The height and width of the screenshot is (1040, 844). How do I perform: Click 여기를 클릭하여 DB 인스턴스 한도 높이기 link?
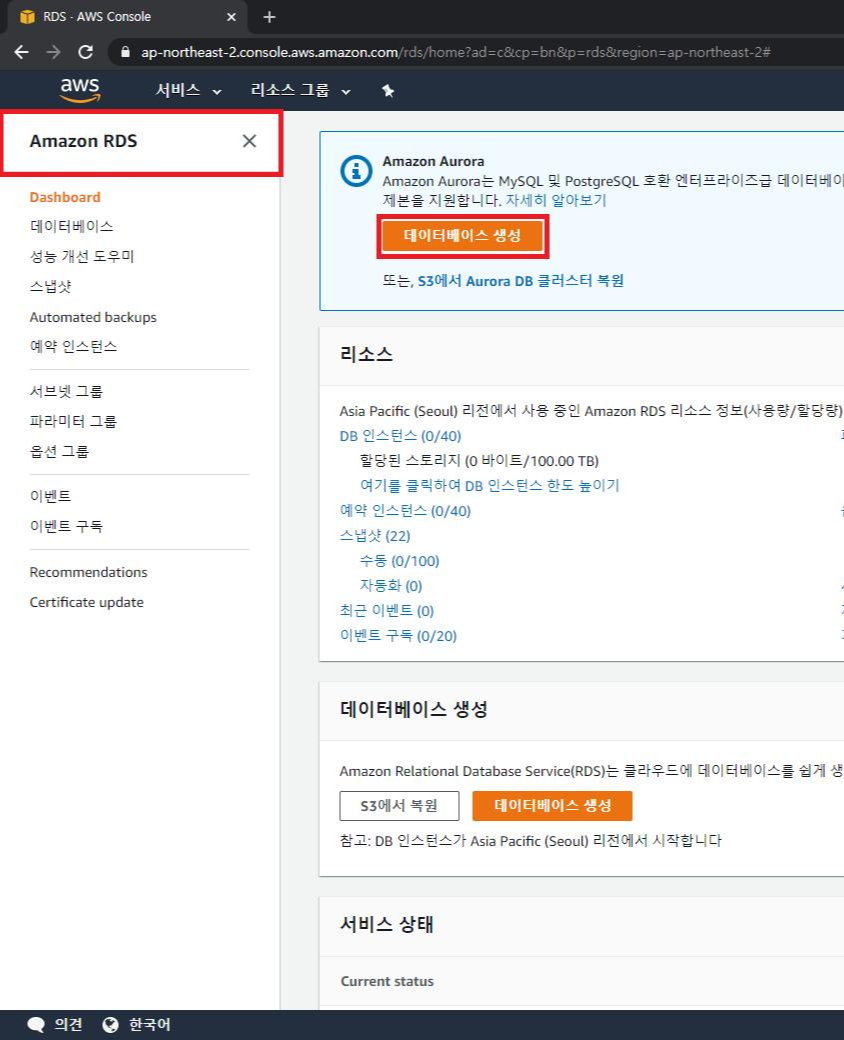tap(490, 486)
